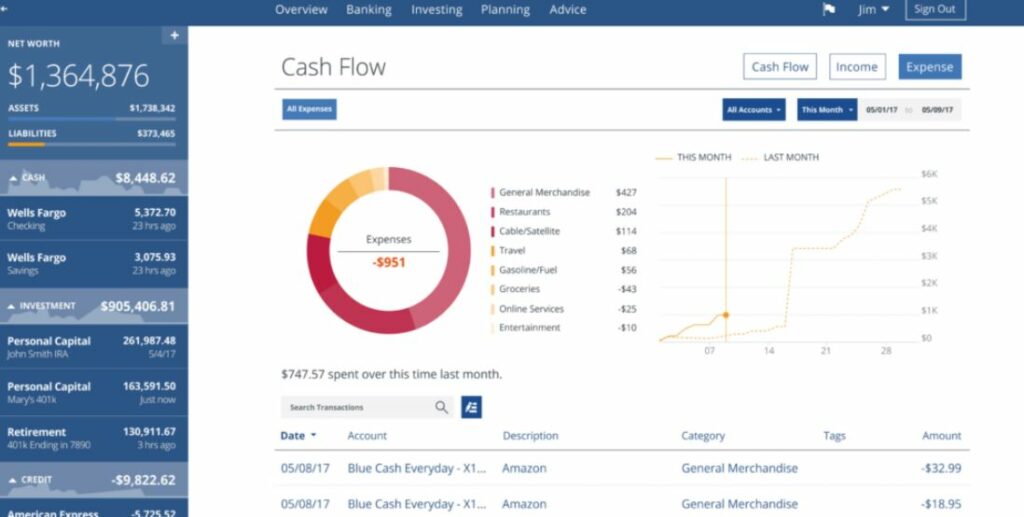Click the Tags column header
The width and height of the screenshot is (1024, 517).
[834, 435]
